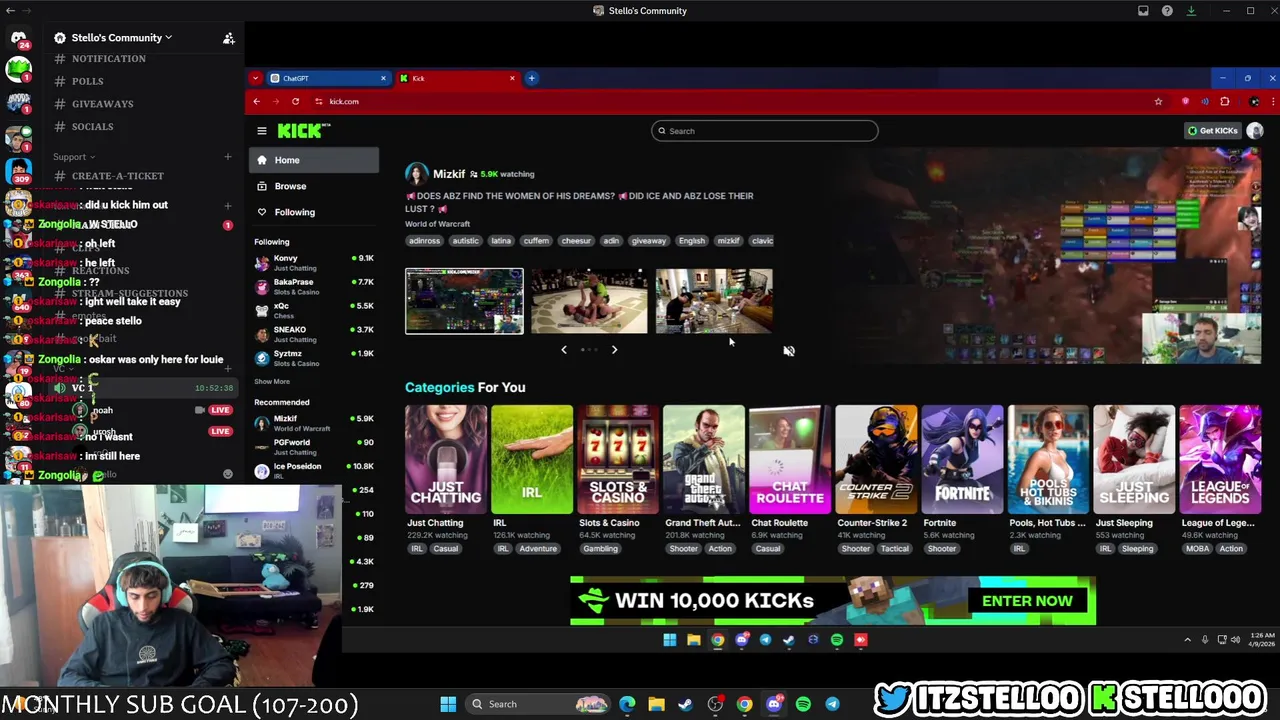Go to Home in Kick sidebar
Viewport: 1280px width, 720px height.
tap(314, 160)
